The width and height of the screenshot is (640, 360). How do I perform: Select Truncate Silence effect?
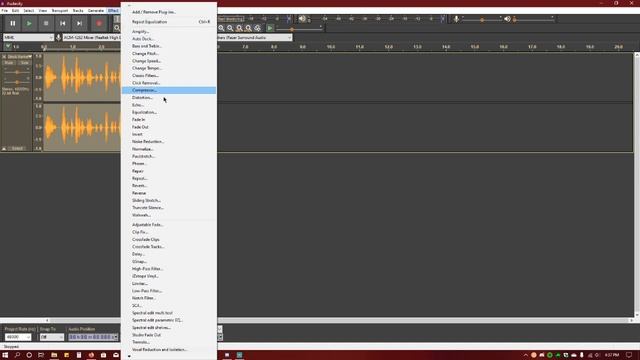pyautogui.click(x=169, y=208)
